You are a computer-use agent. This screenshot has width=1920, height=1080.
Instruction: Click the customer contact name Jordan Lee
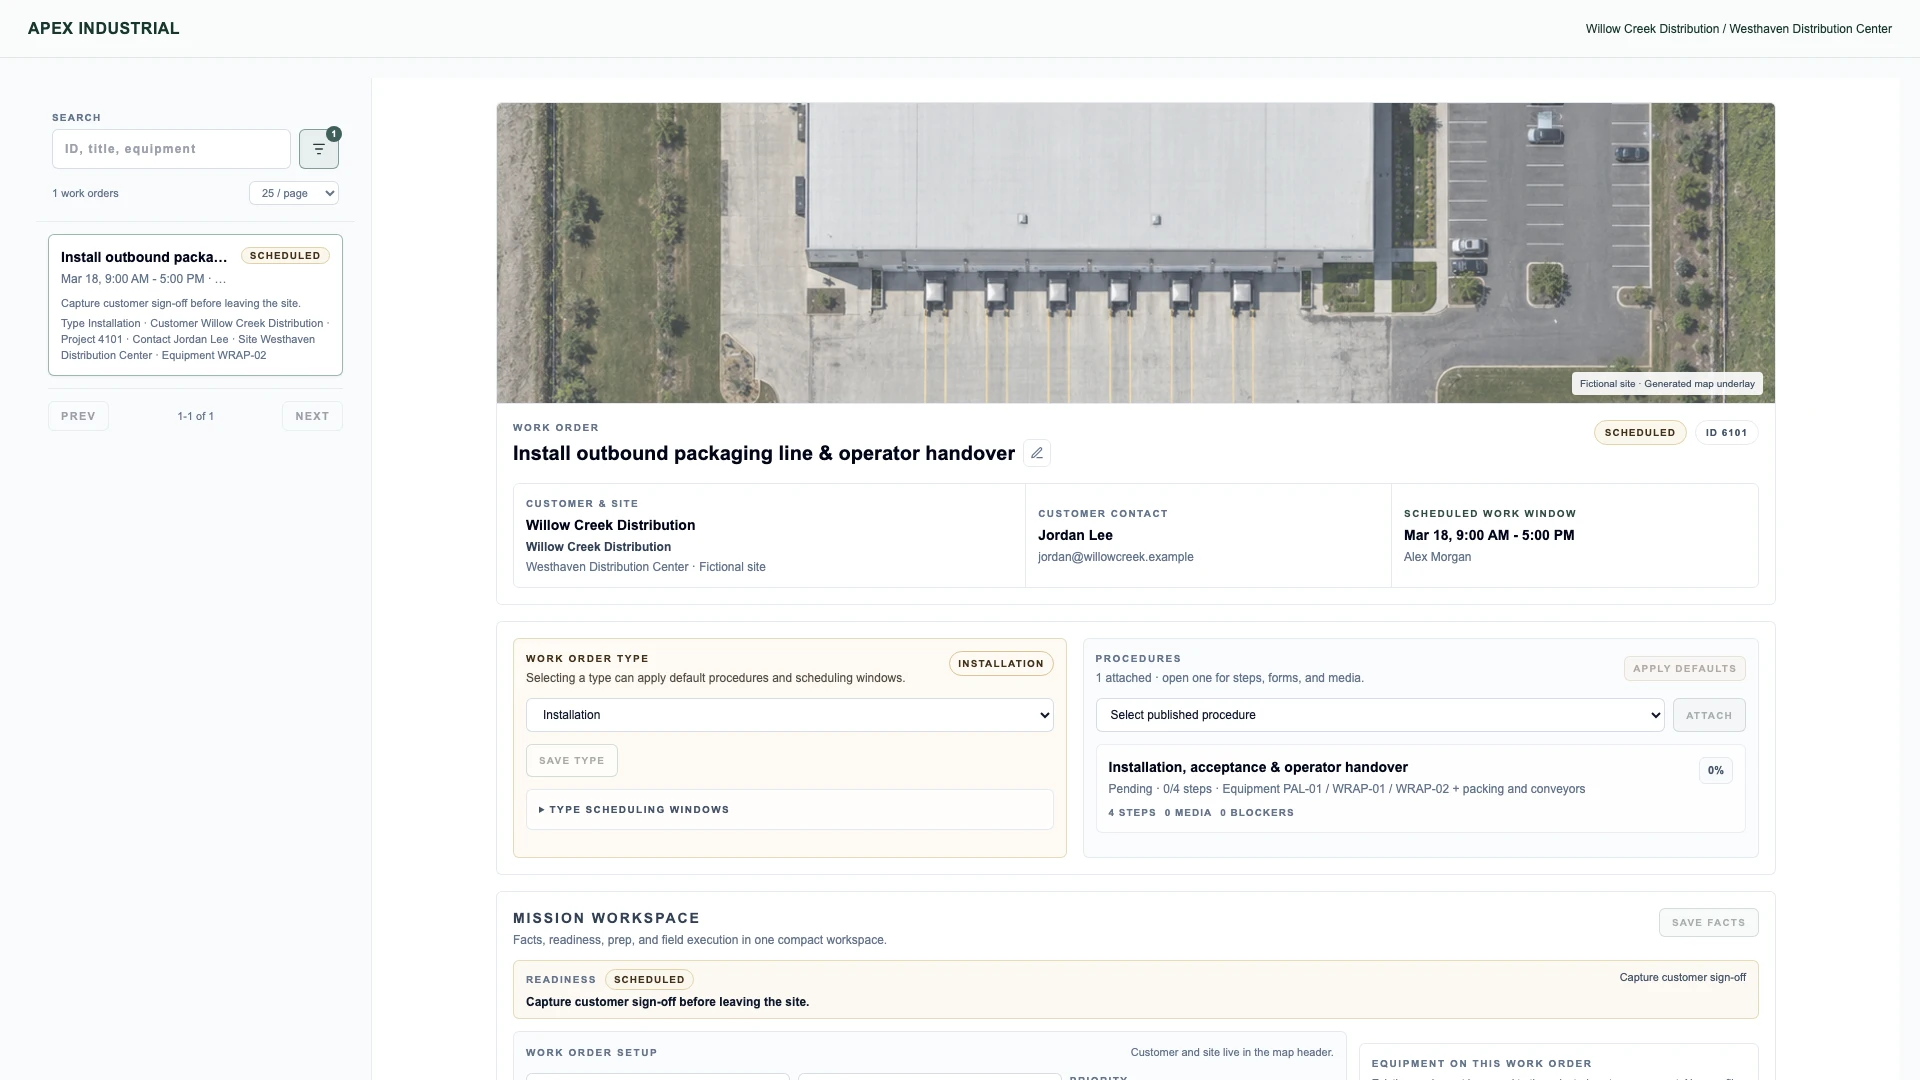[1075, 535]
